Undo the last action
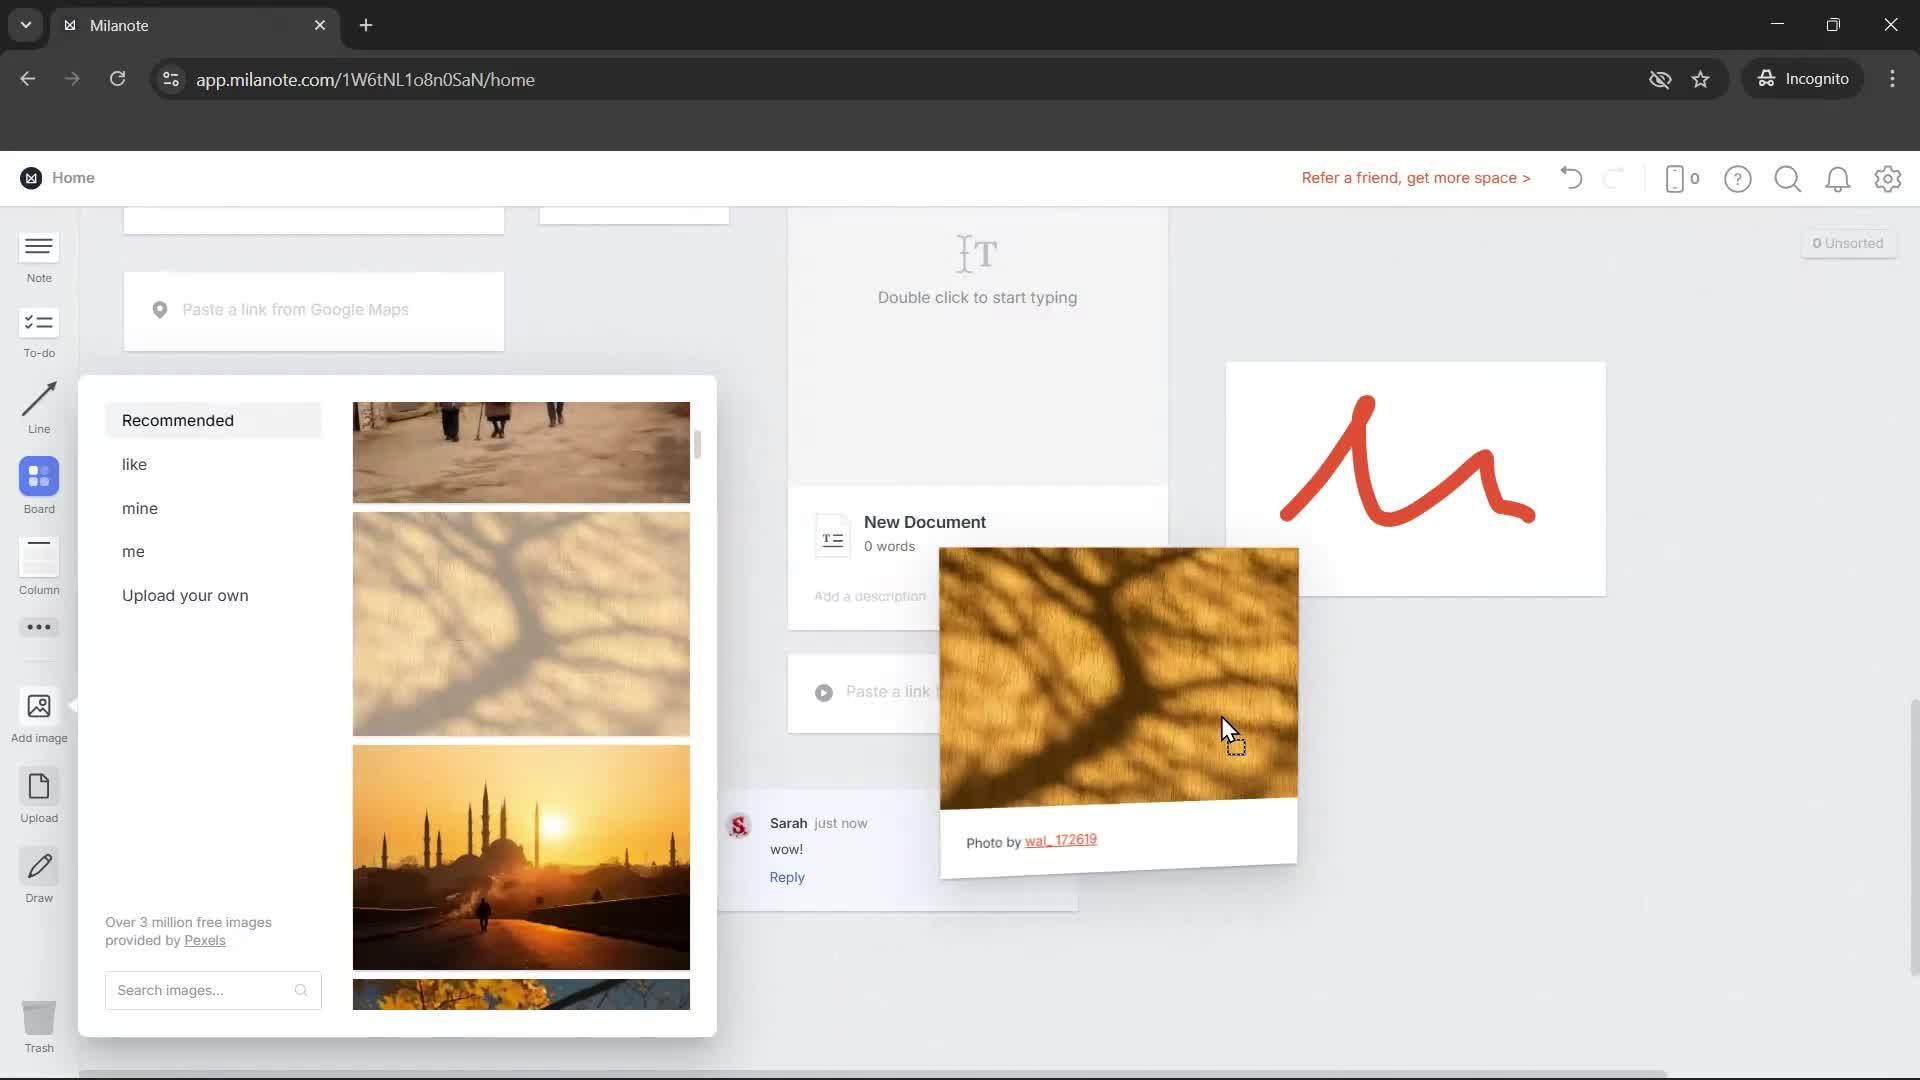 coord(1570,178)
